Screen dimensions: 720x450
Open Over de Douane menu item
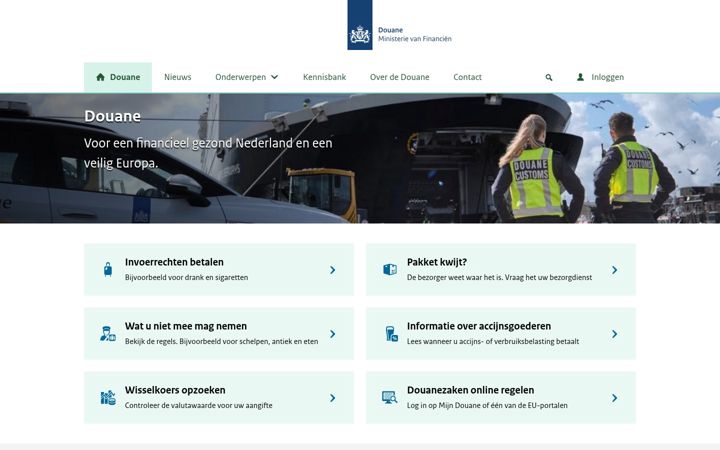coord(399,77)
